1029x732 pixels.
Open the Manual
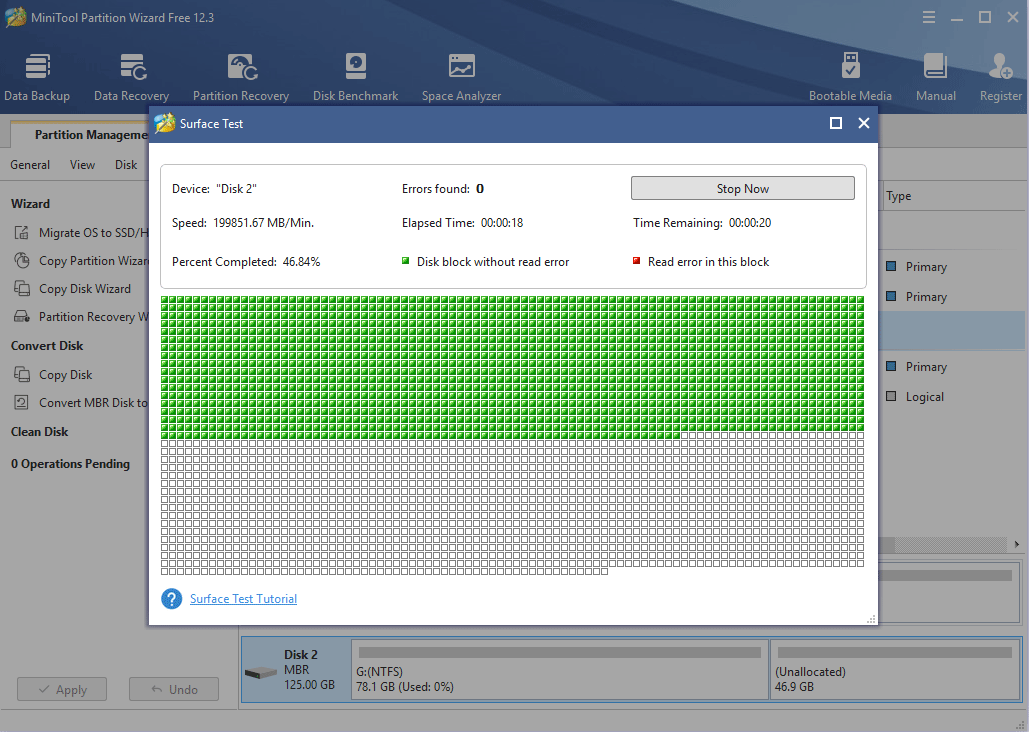[935, 77]
